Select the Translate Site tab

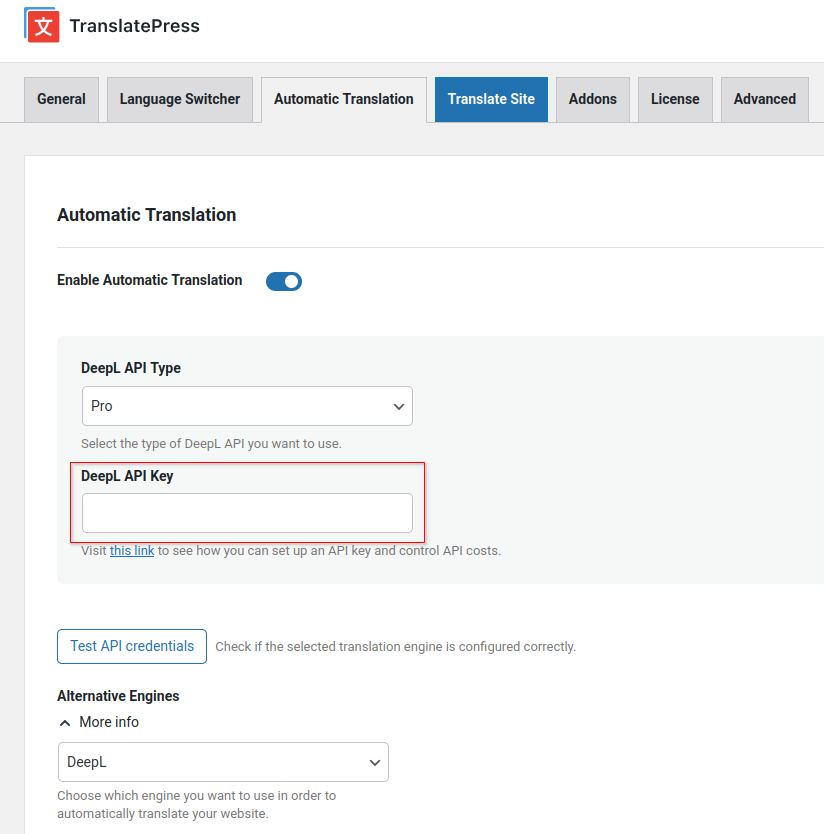coord(491,99)
